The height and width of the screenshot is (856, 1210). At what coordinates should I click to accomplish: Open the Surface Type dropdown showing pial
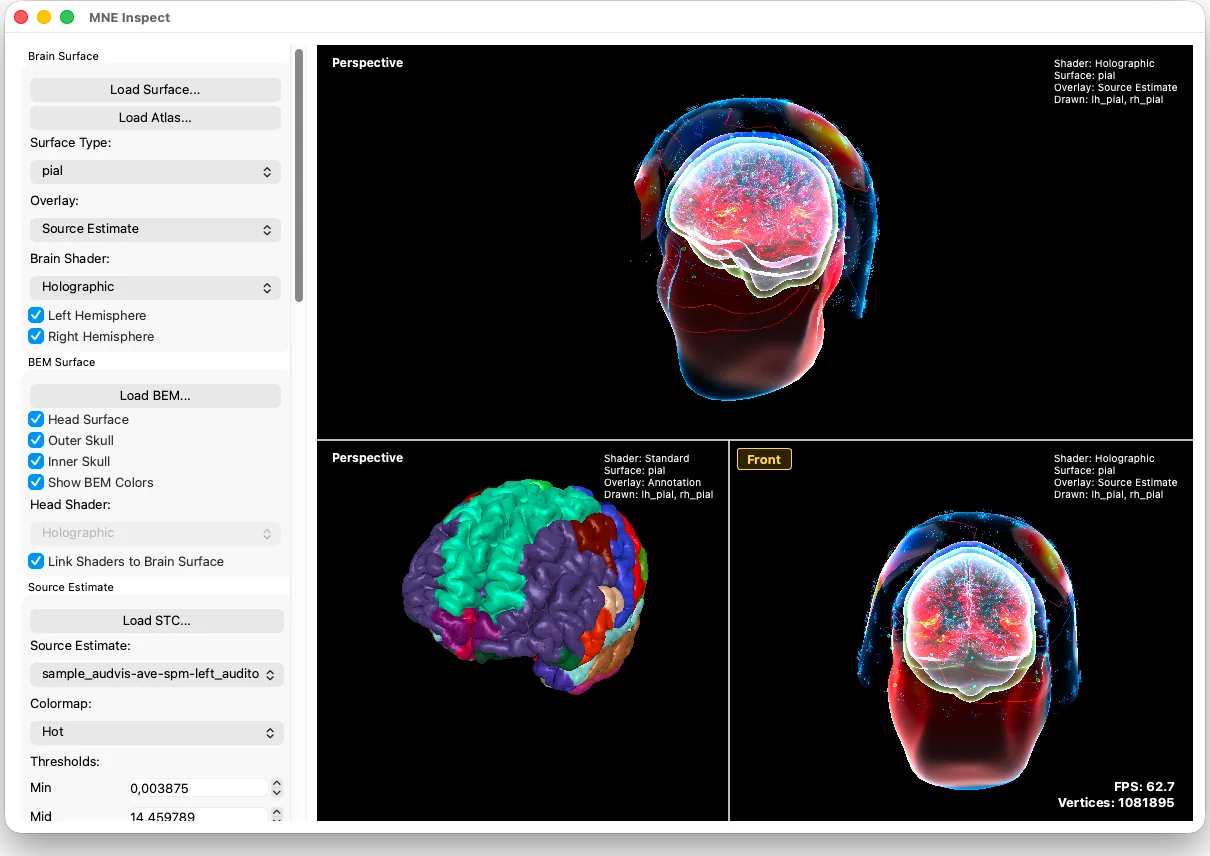(x=155, y=171)
